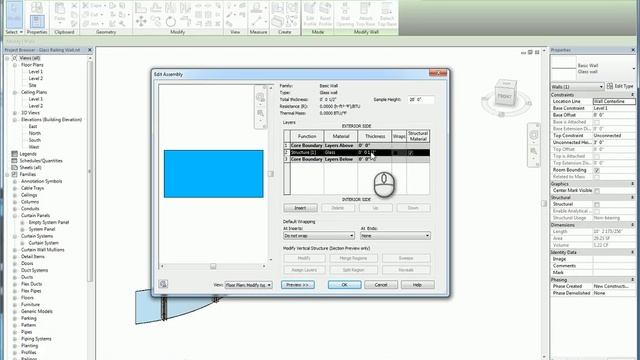Select the Move tool in the Modify panel
The width and height of the screenshot is (640, 360).
point(141,21)
